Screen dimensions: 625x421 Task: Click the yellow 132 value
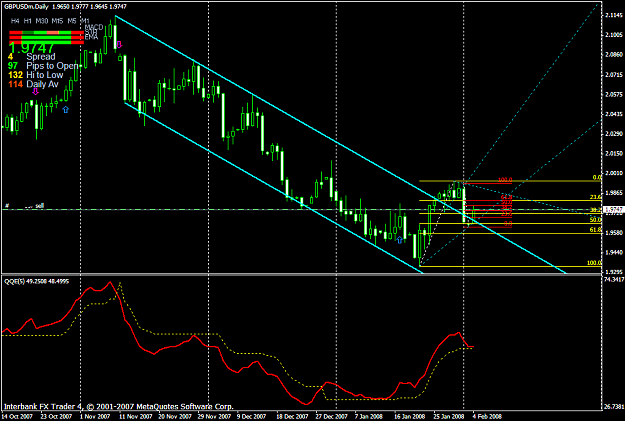coord(16,75)
